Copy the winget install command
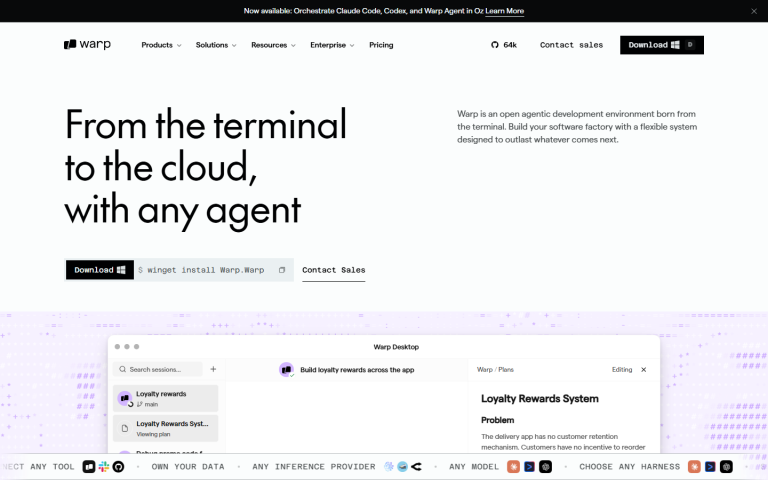The width and height of the screenshot is (768, 480). 282,270
